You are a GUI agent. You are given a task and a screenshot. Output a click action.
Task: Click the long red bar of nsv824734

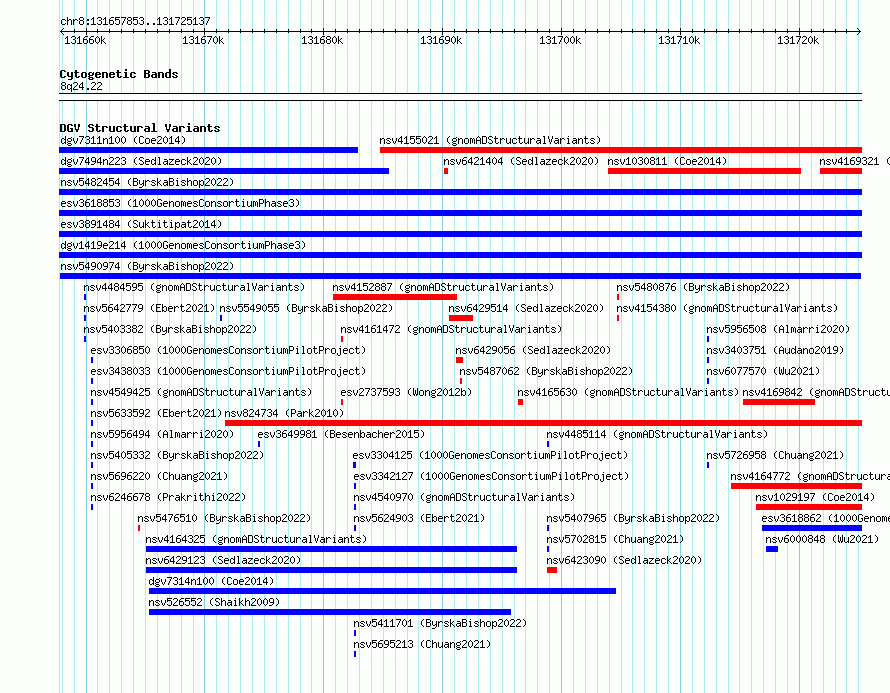pos(543,423)
